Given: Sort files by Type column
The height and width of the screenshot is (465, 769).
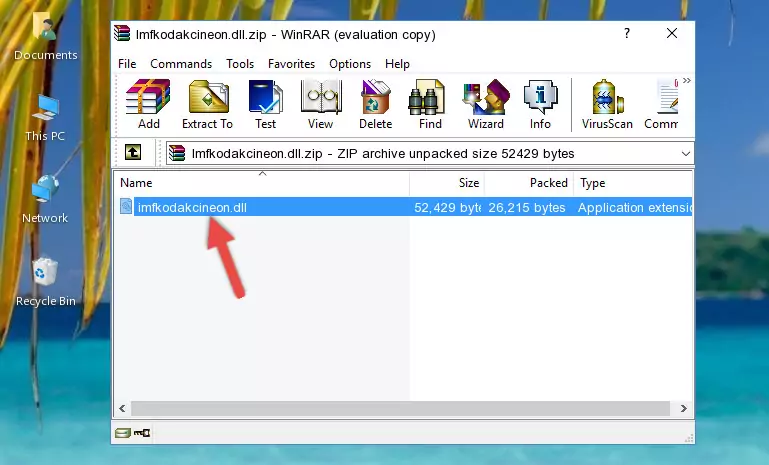Looking at the screenshot, I should [633, 183].
